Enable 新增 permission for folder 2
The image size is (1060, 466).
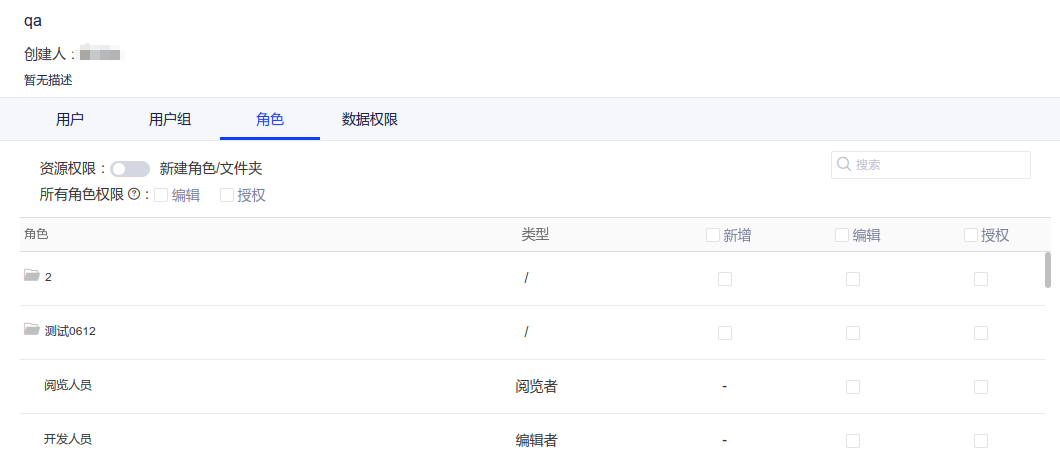[x=725, y=279]
